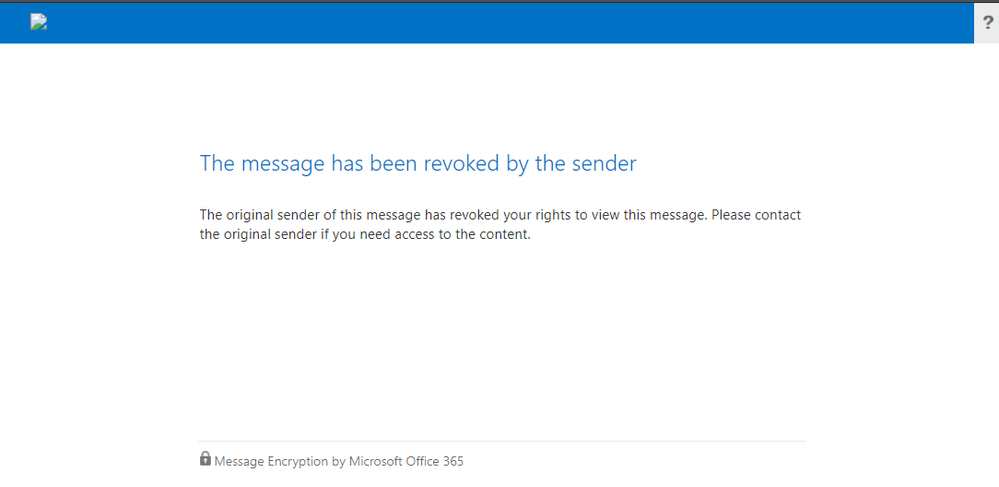Click the blue header banner bar
Viewport: 999px width, 487px height.
tap(500, 23)
